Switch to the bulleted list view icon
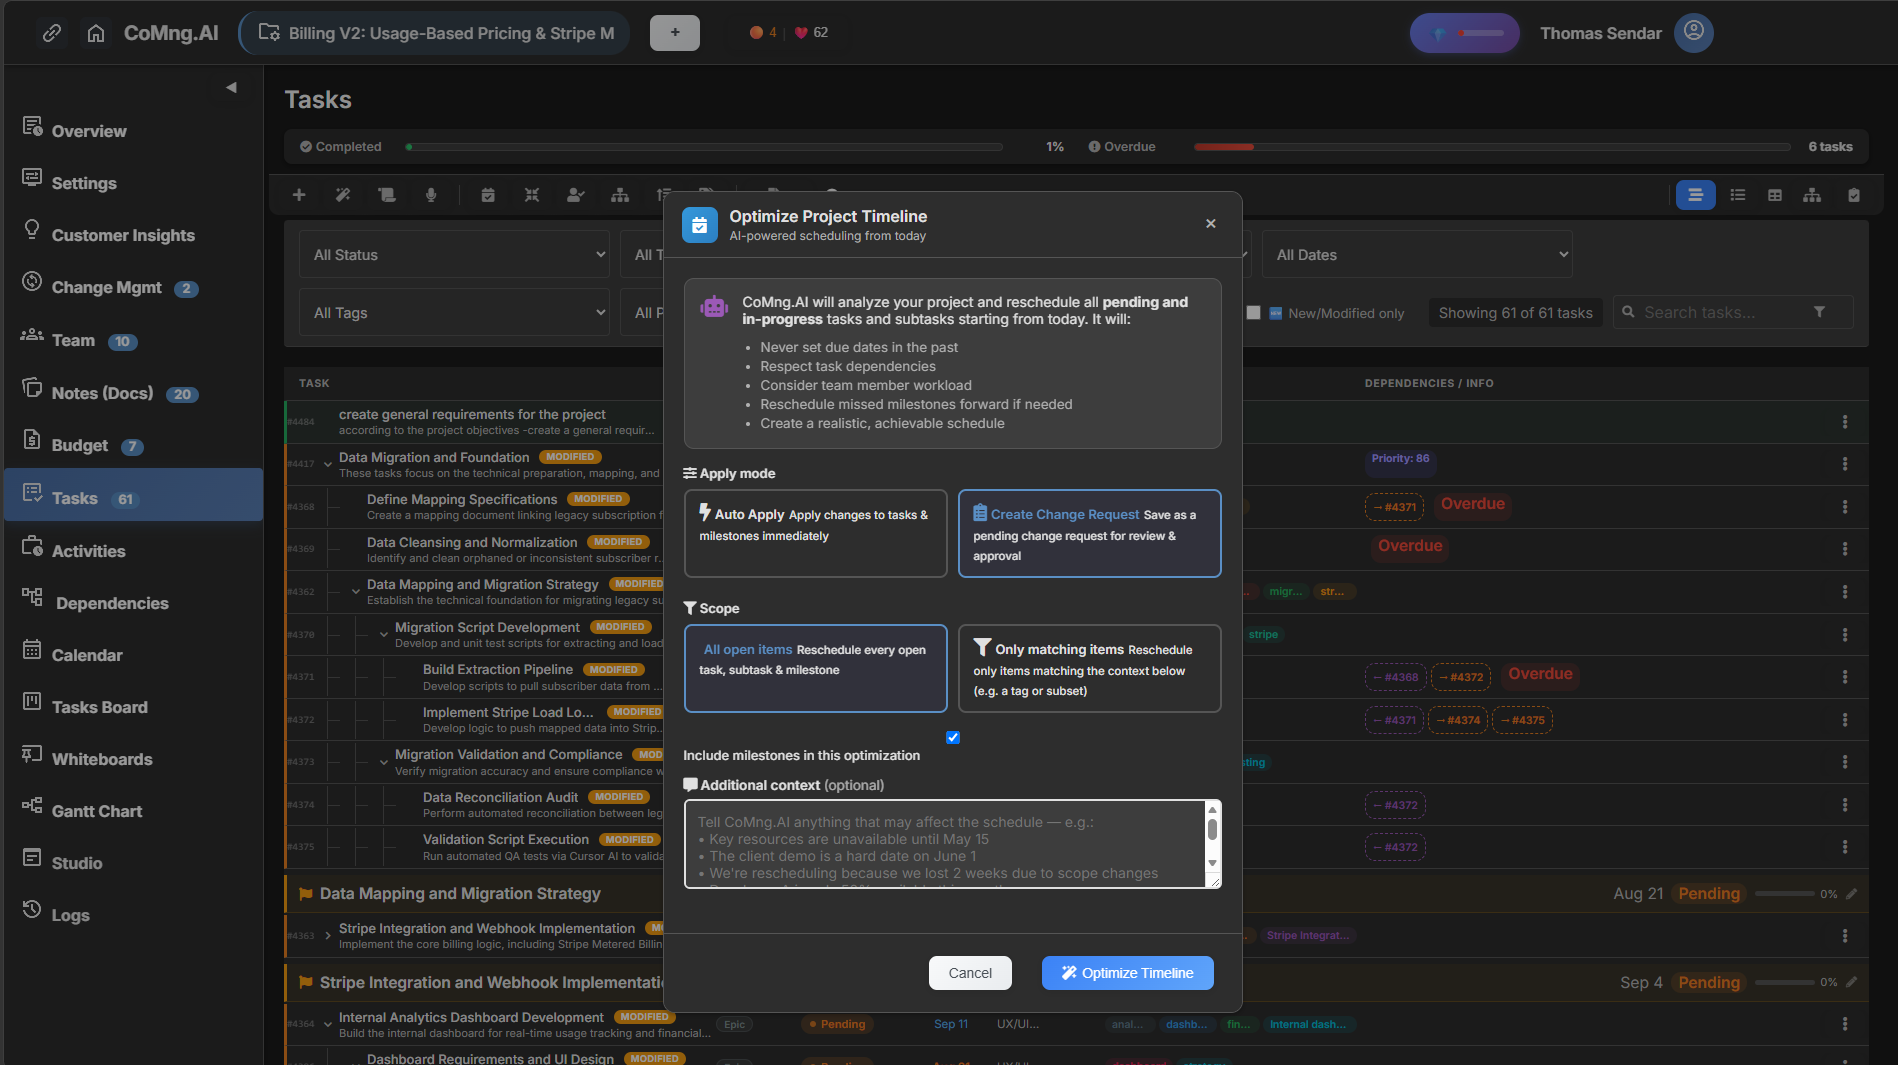Viewport: 1898px width, 1065px height. (1738, 195)
